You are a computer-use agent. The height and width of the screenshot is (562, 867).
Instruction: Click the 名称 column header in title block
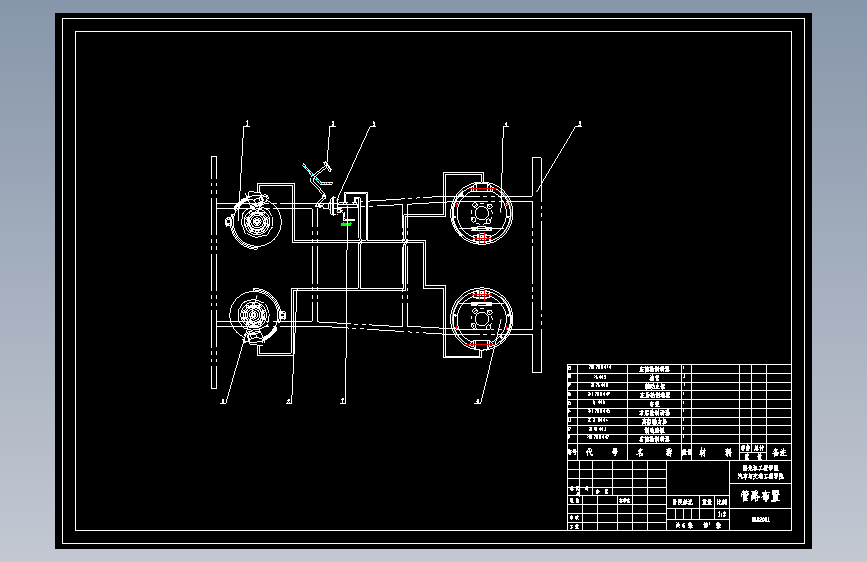655,452
